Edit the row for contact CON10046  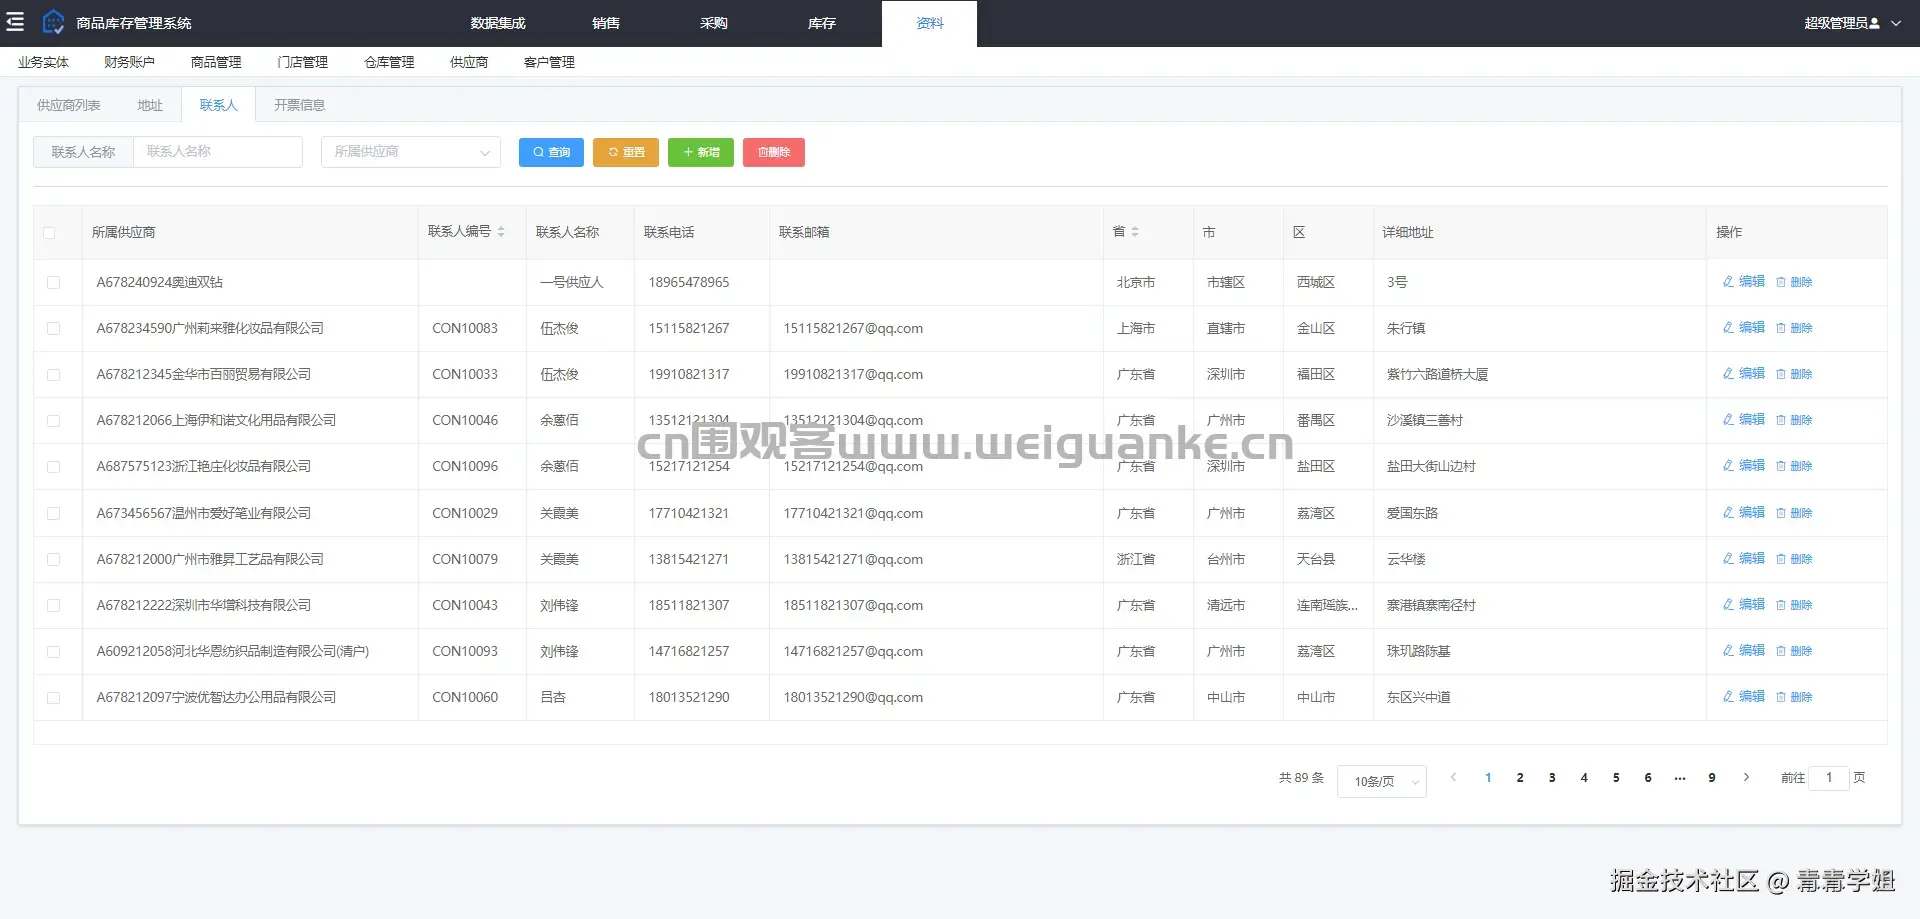(x=1743, y=420)
